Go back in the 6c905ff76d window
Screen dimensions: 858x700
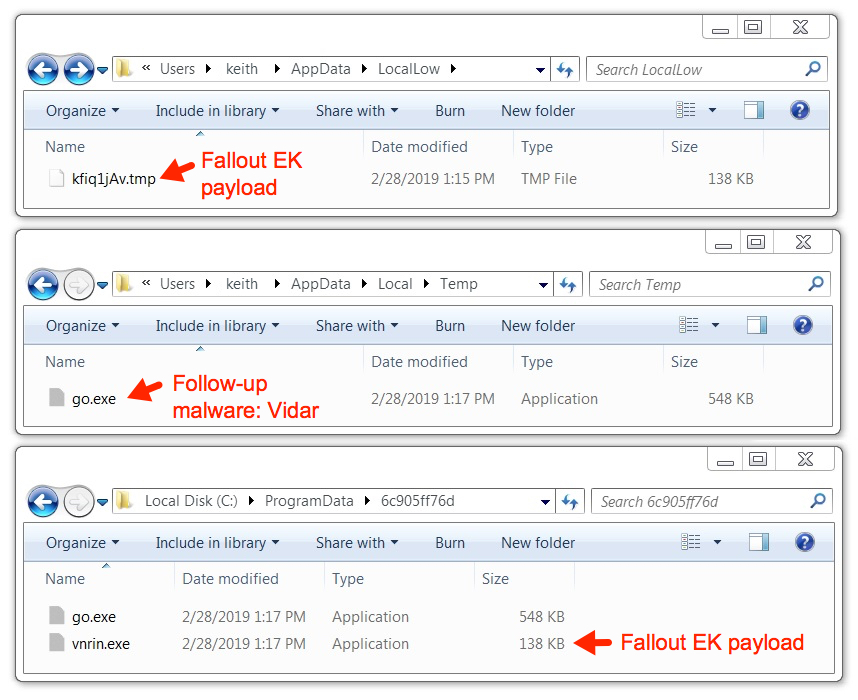(x=43, y=501)
